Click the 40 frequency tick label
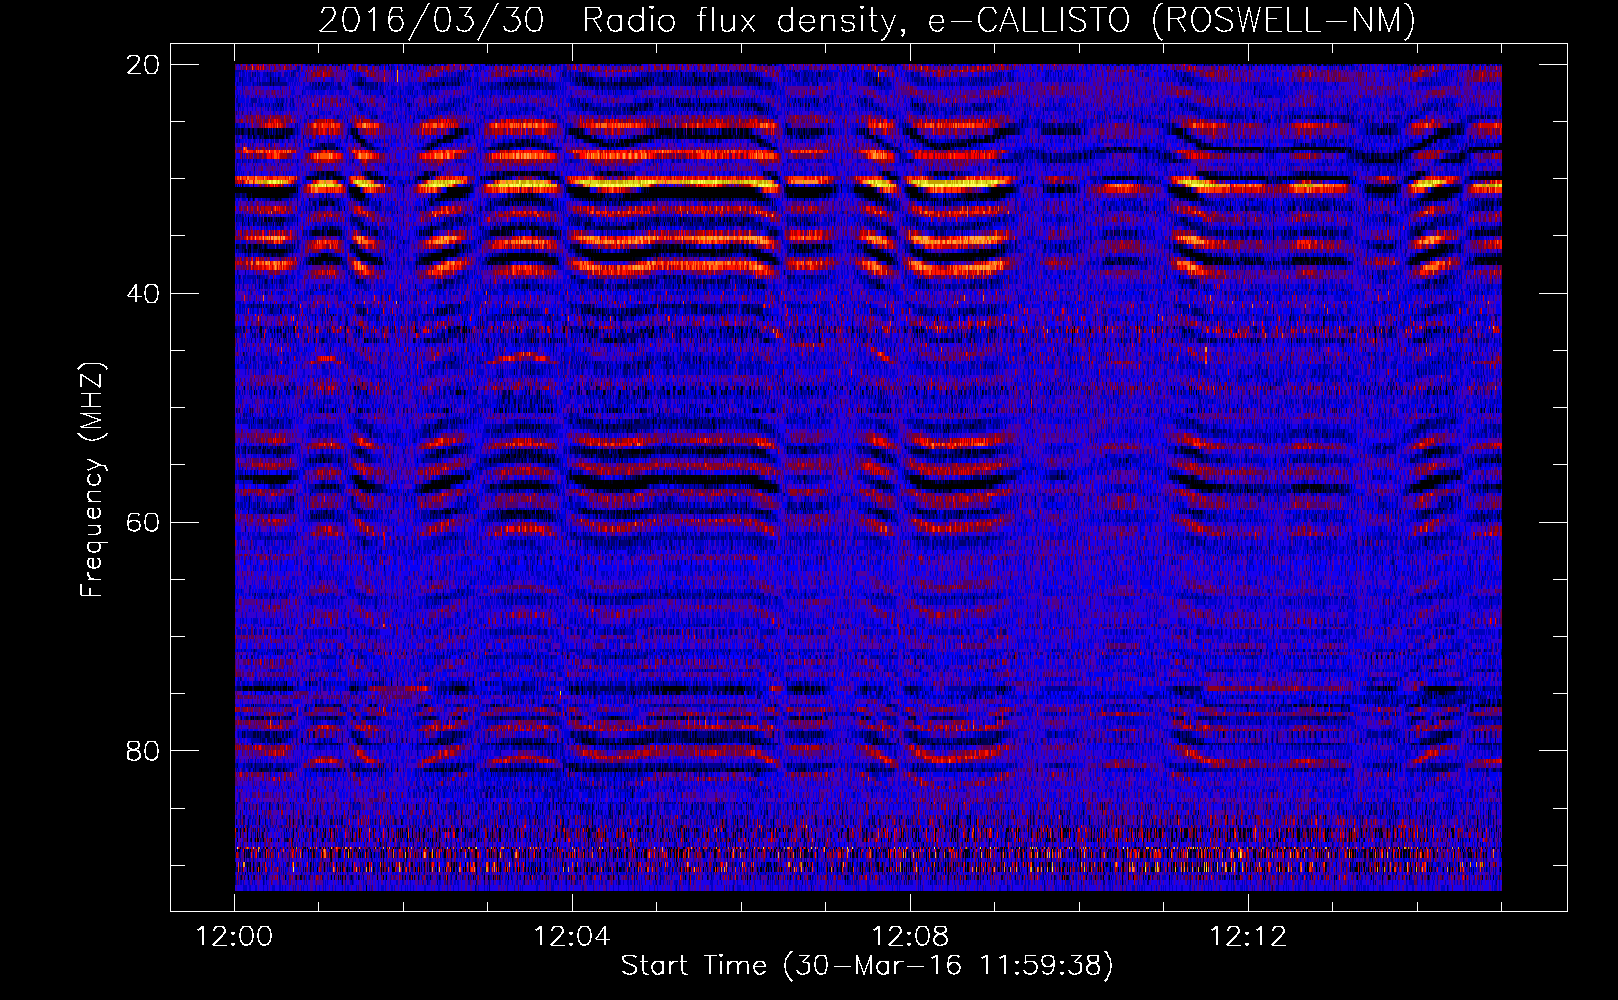 (143, 294)
